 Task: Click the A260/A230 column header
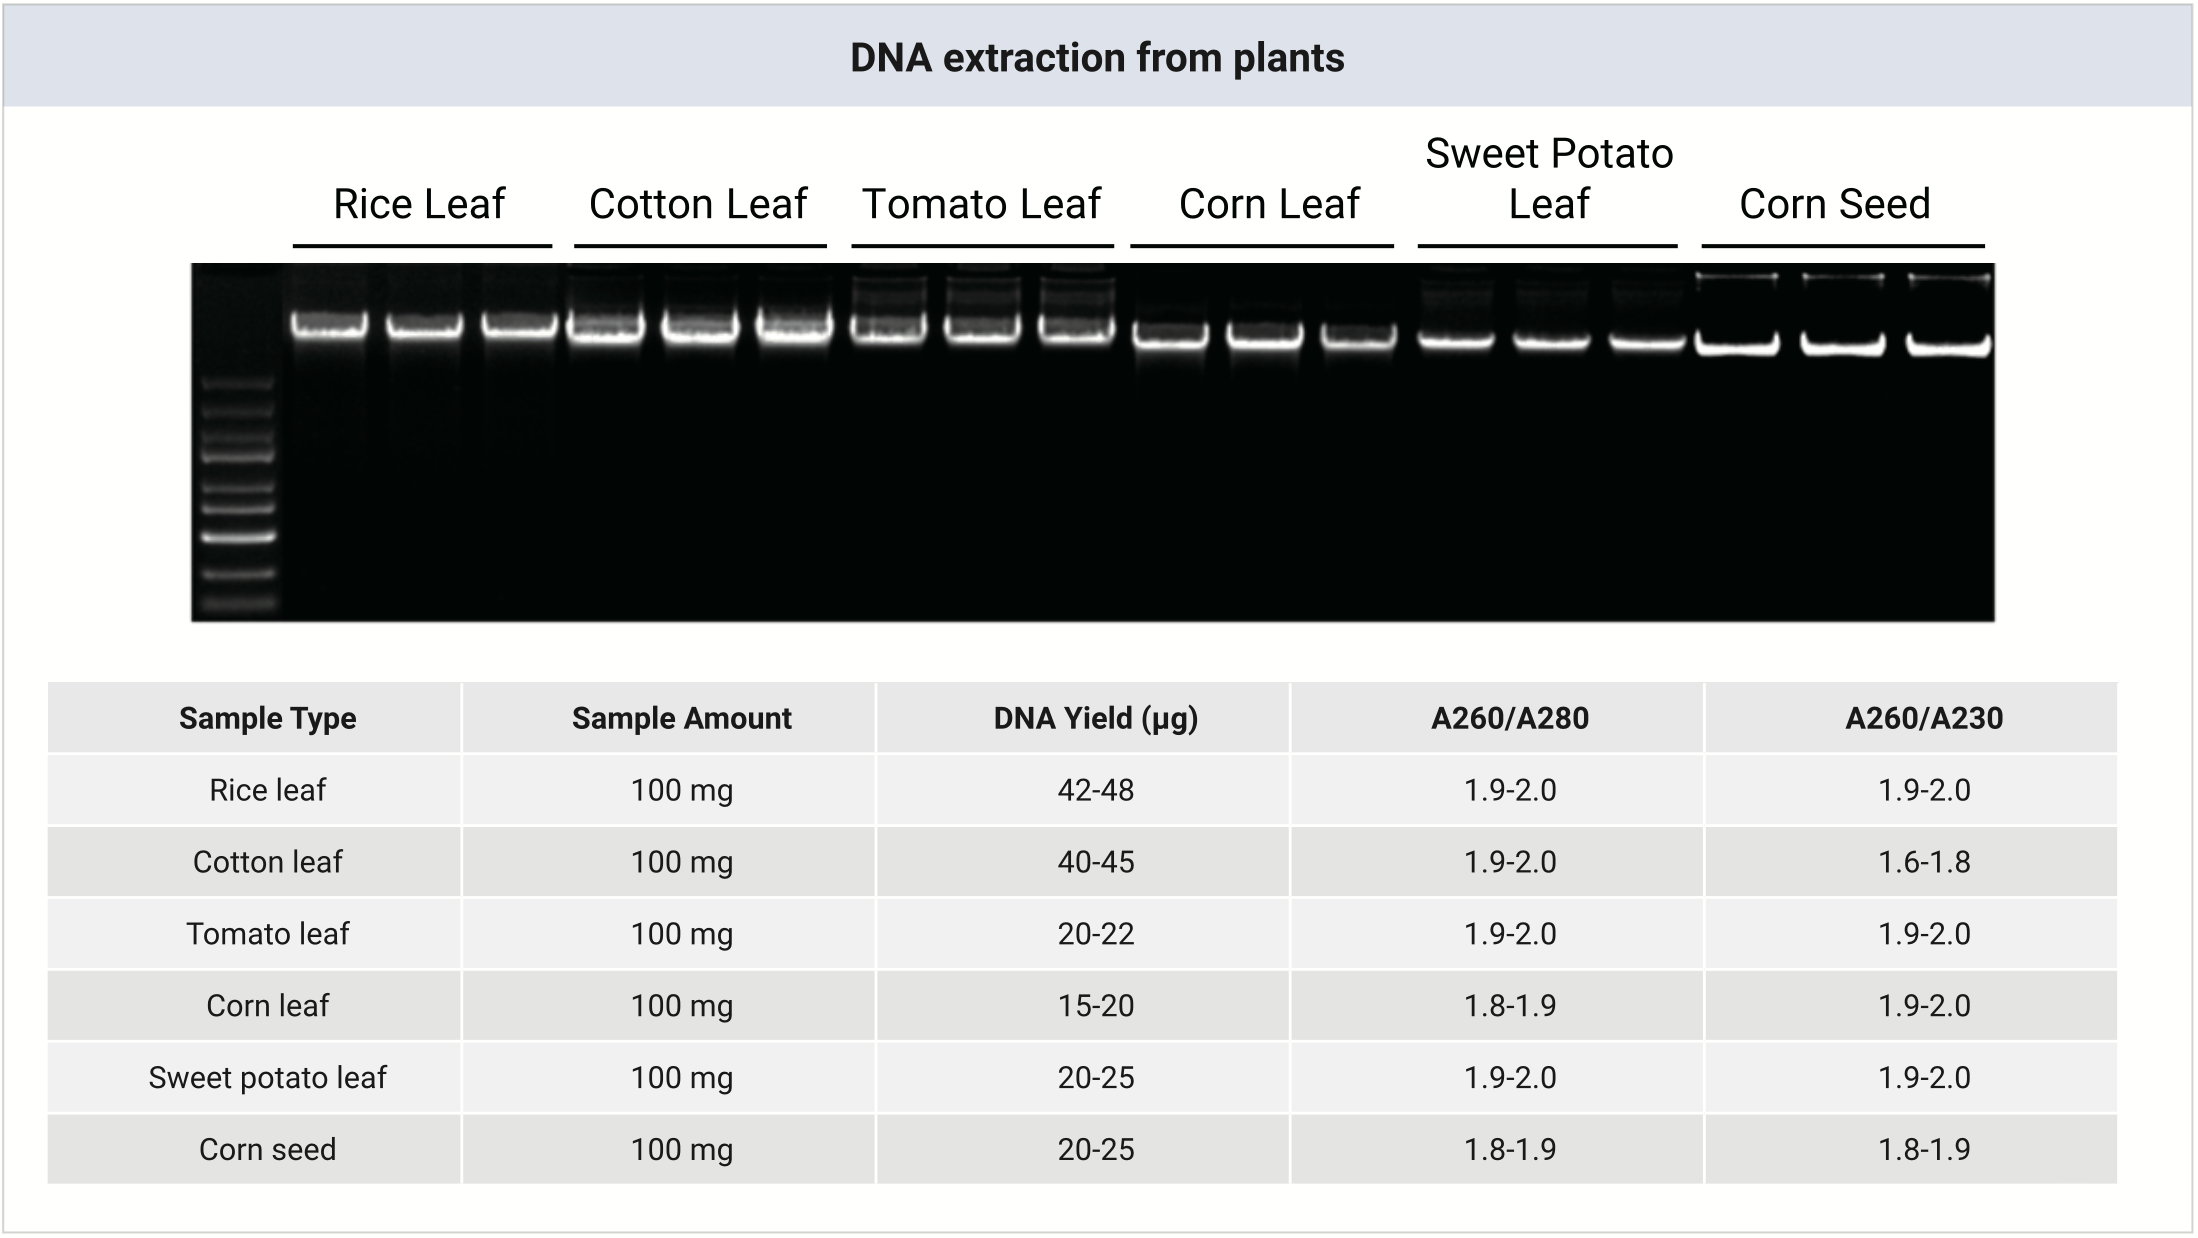[x=1923, y=718]
